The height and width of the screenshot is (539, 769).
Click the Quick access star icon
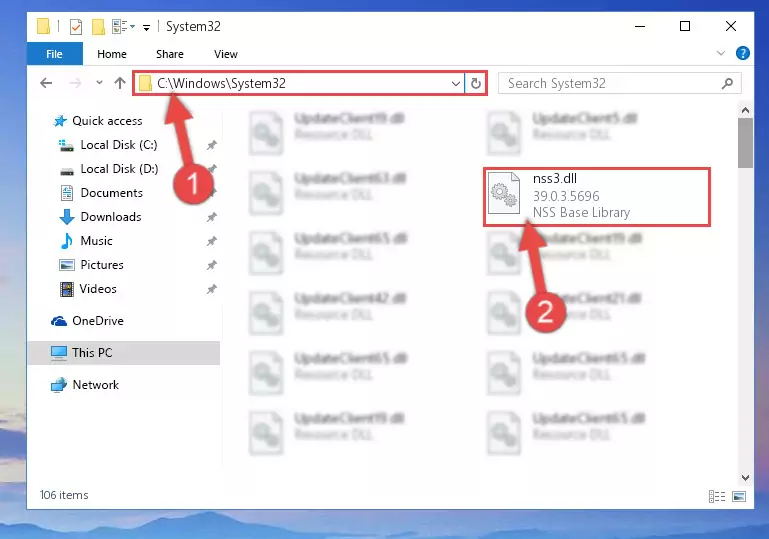60,121
